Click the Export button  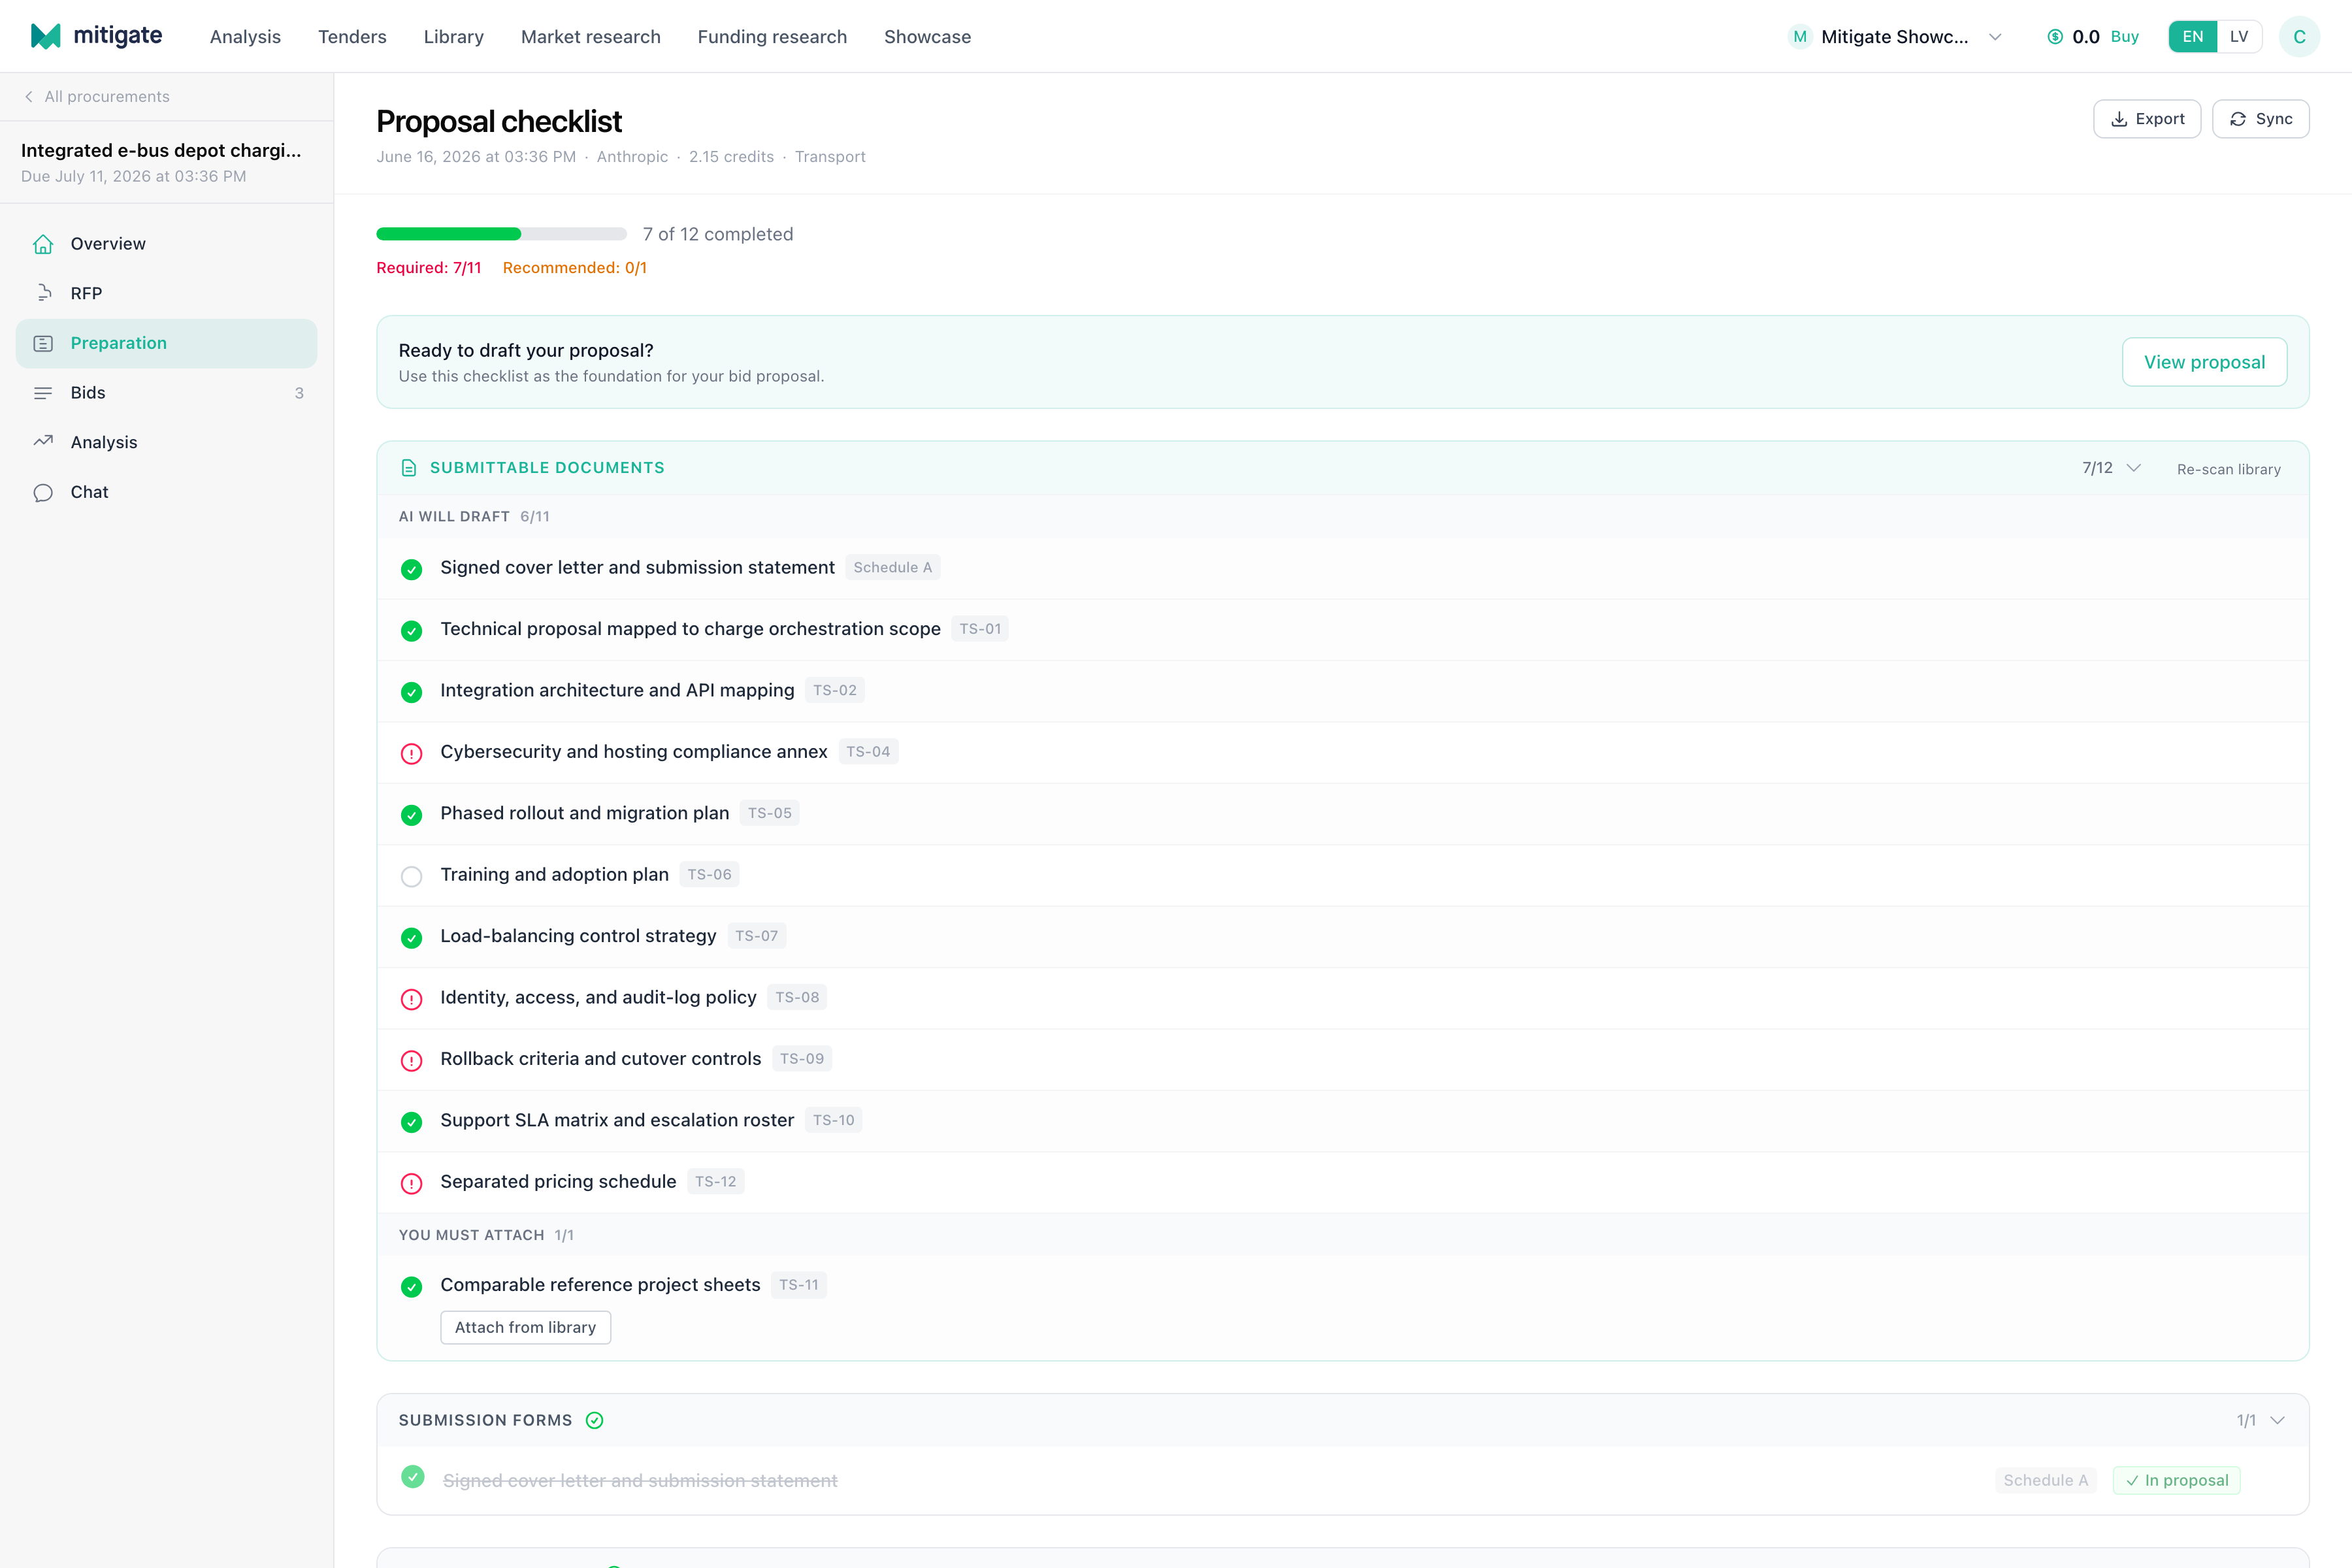pyautogui.click(x=2147, y=119)
